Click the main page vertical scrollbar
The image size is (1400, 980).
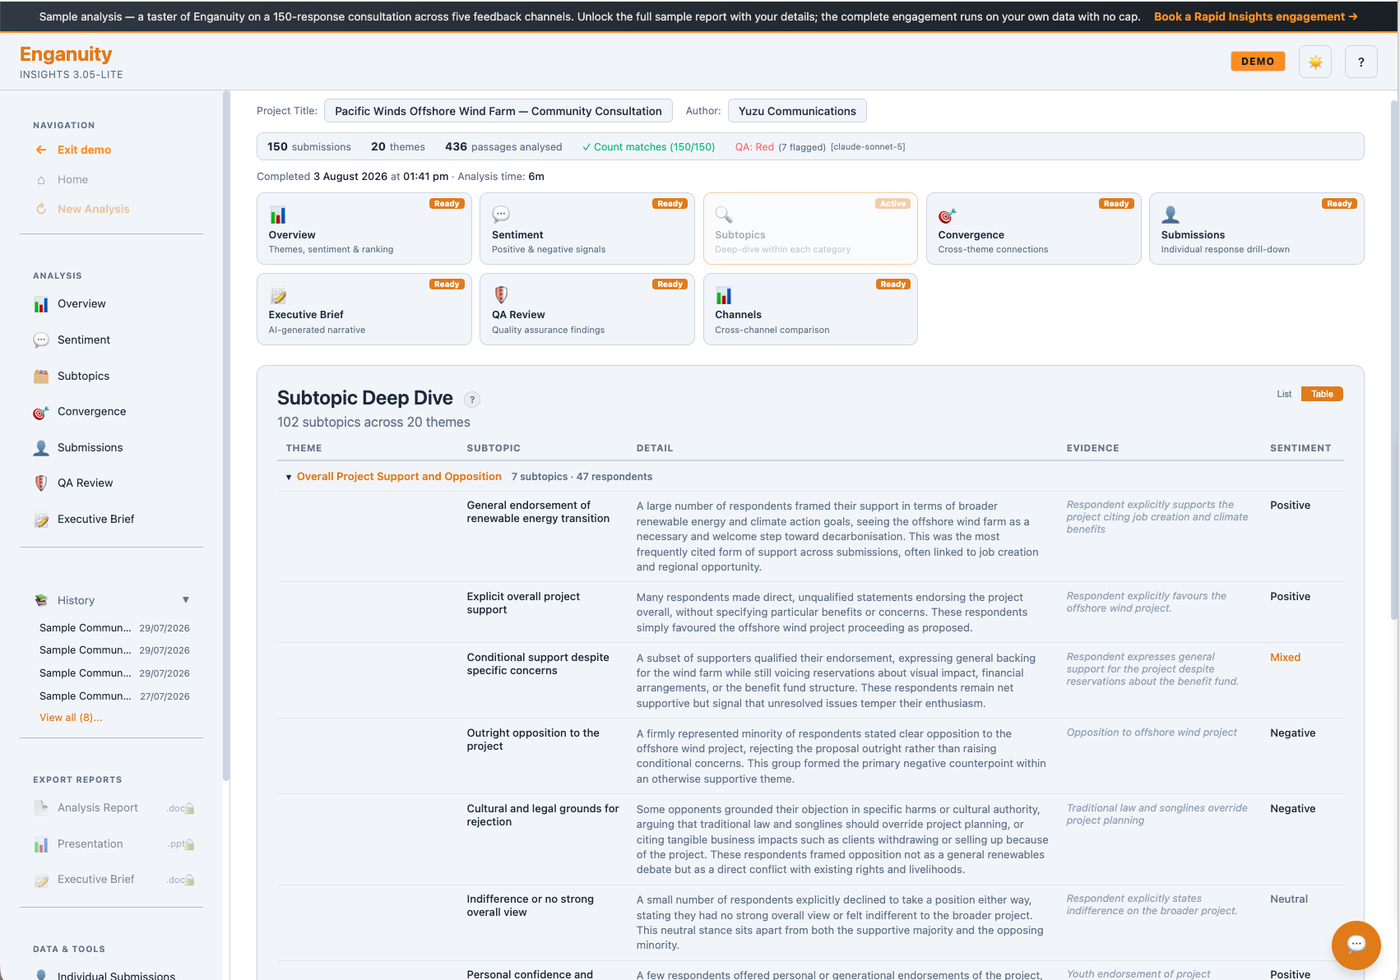(1394, 360)
